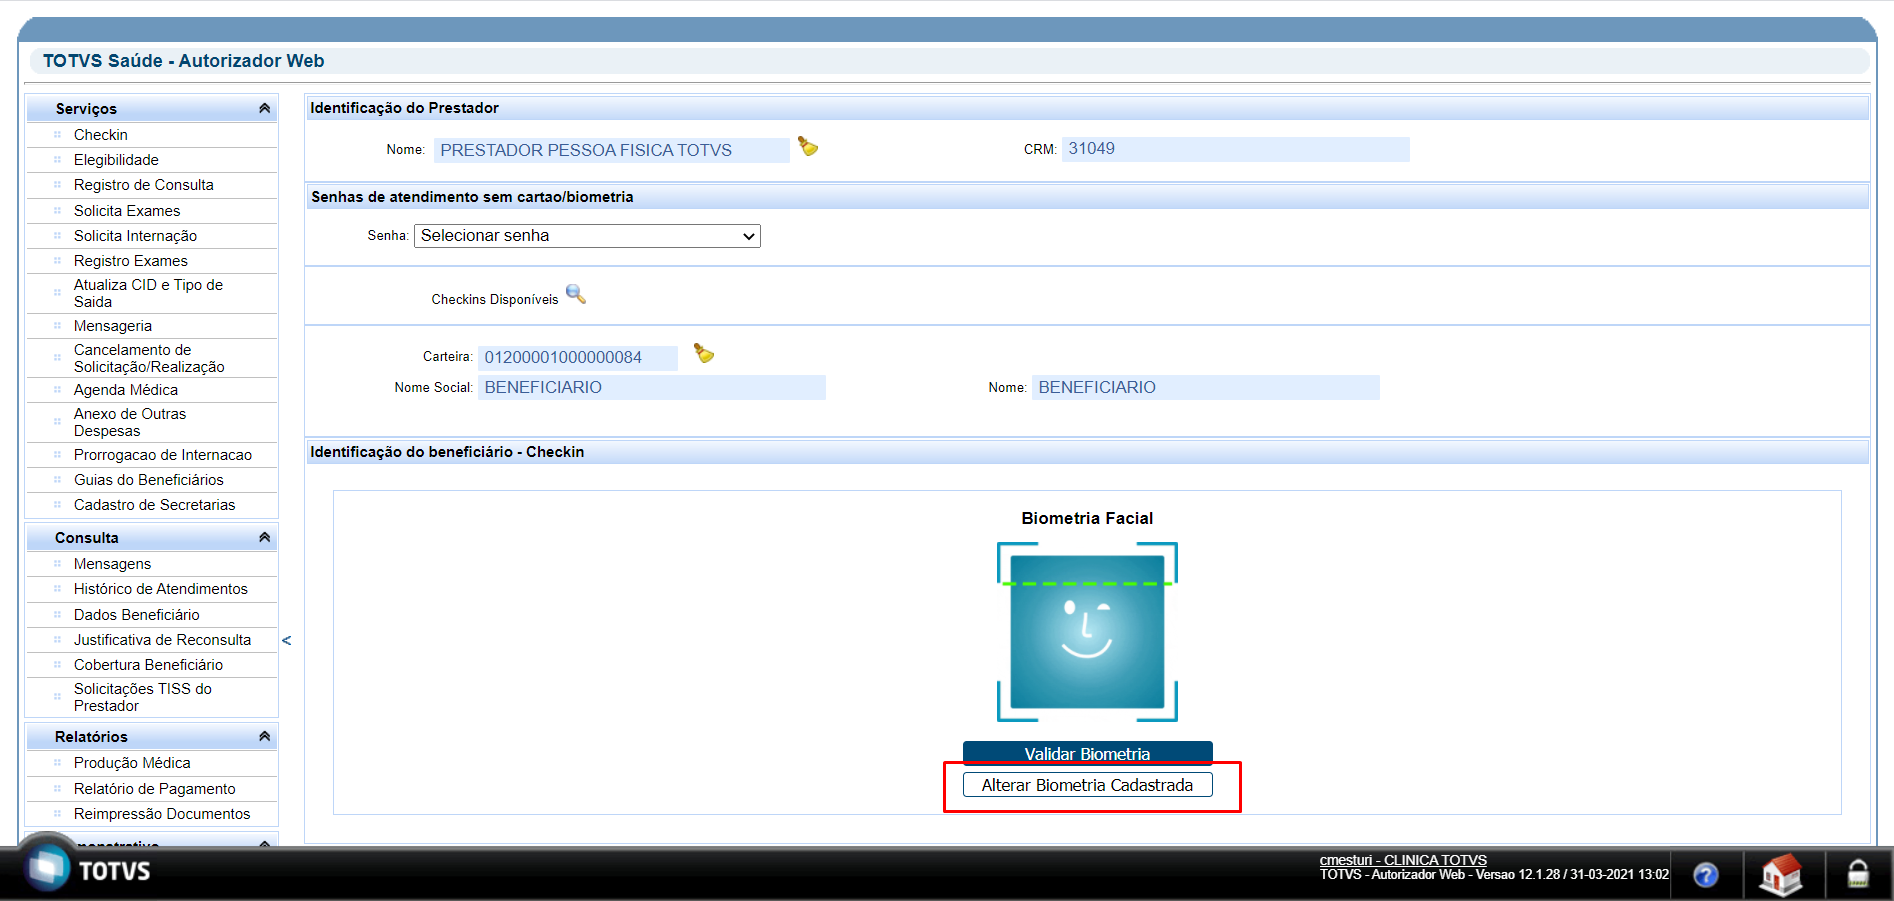Screen dimensions: 1894x901
Task: Collapse the side menu with arrow handle
Action: (287, 640)
